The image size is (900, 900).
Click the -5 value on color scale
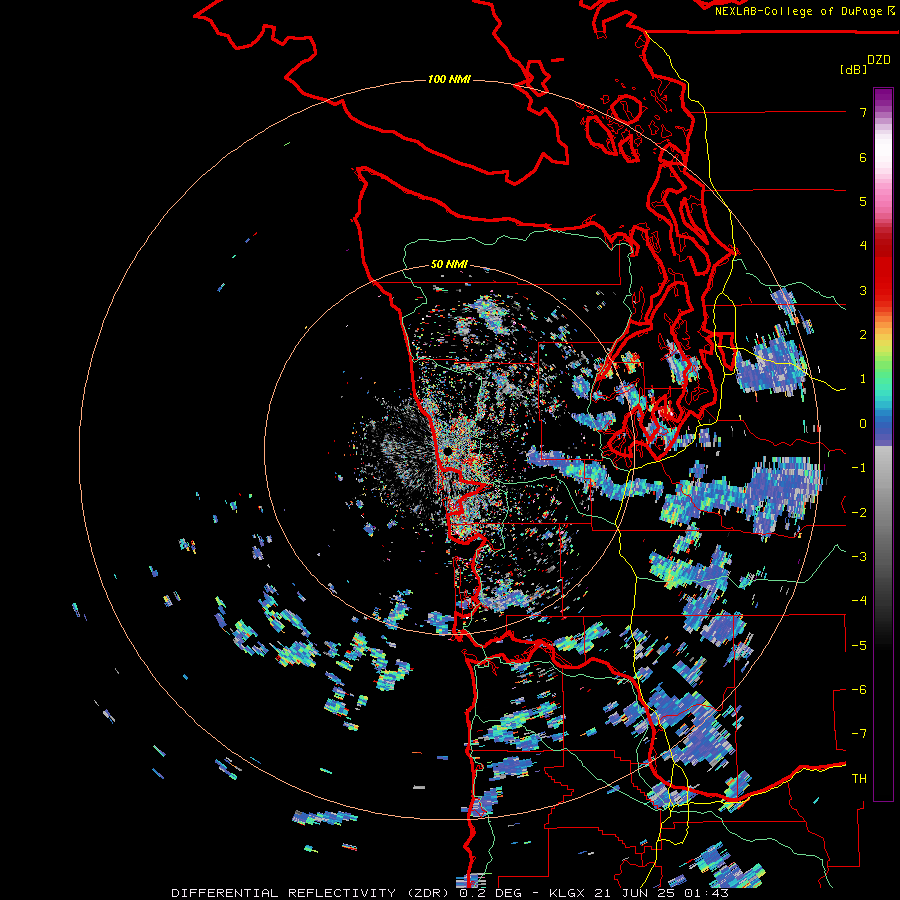859,645
